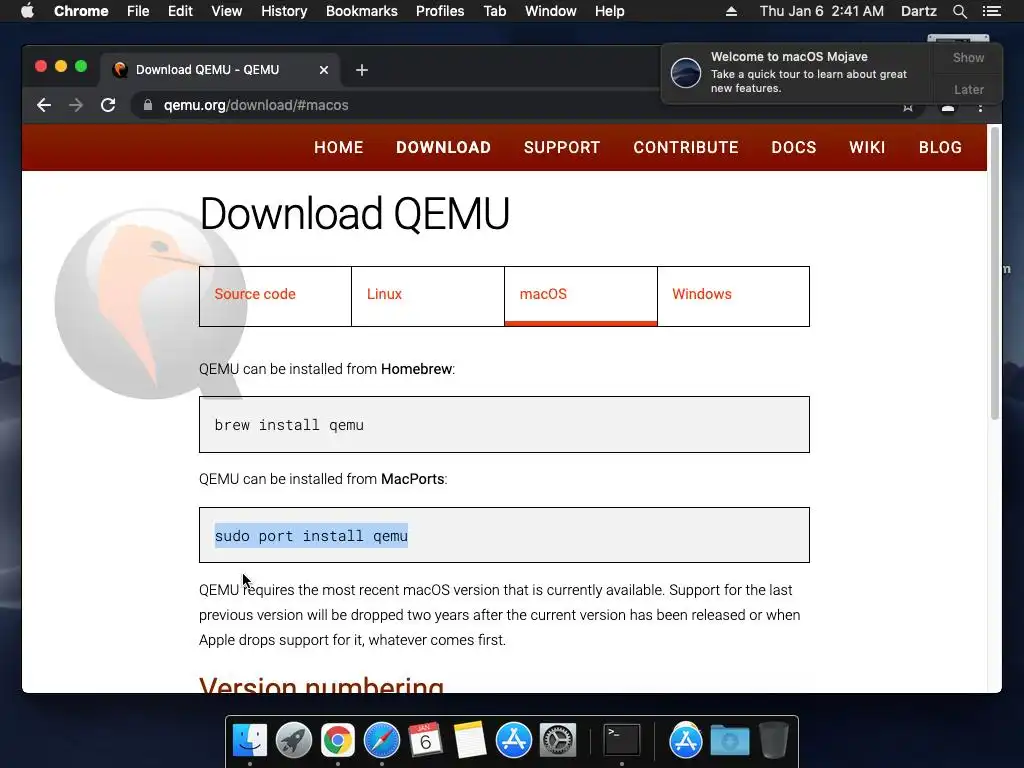Open Finder from the Dock
Viewport: 1024px width, 768px height.
(250, 741)
